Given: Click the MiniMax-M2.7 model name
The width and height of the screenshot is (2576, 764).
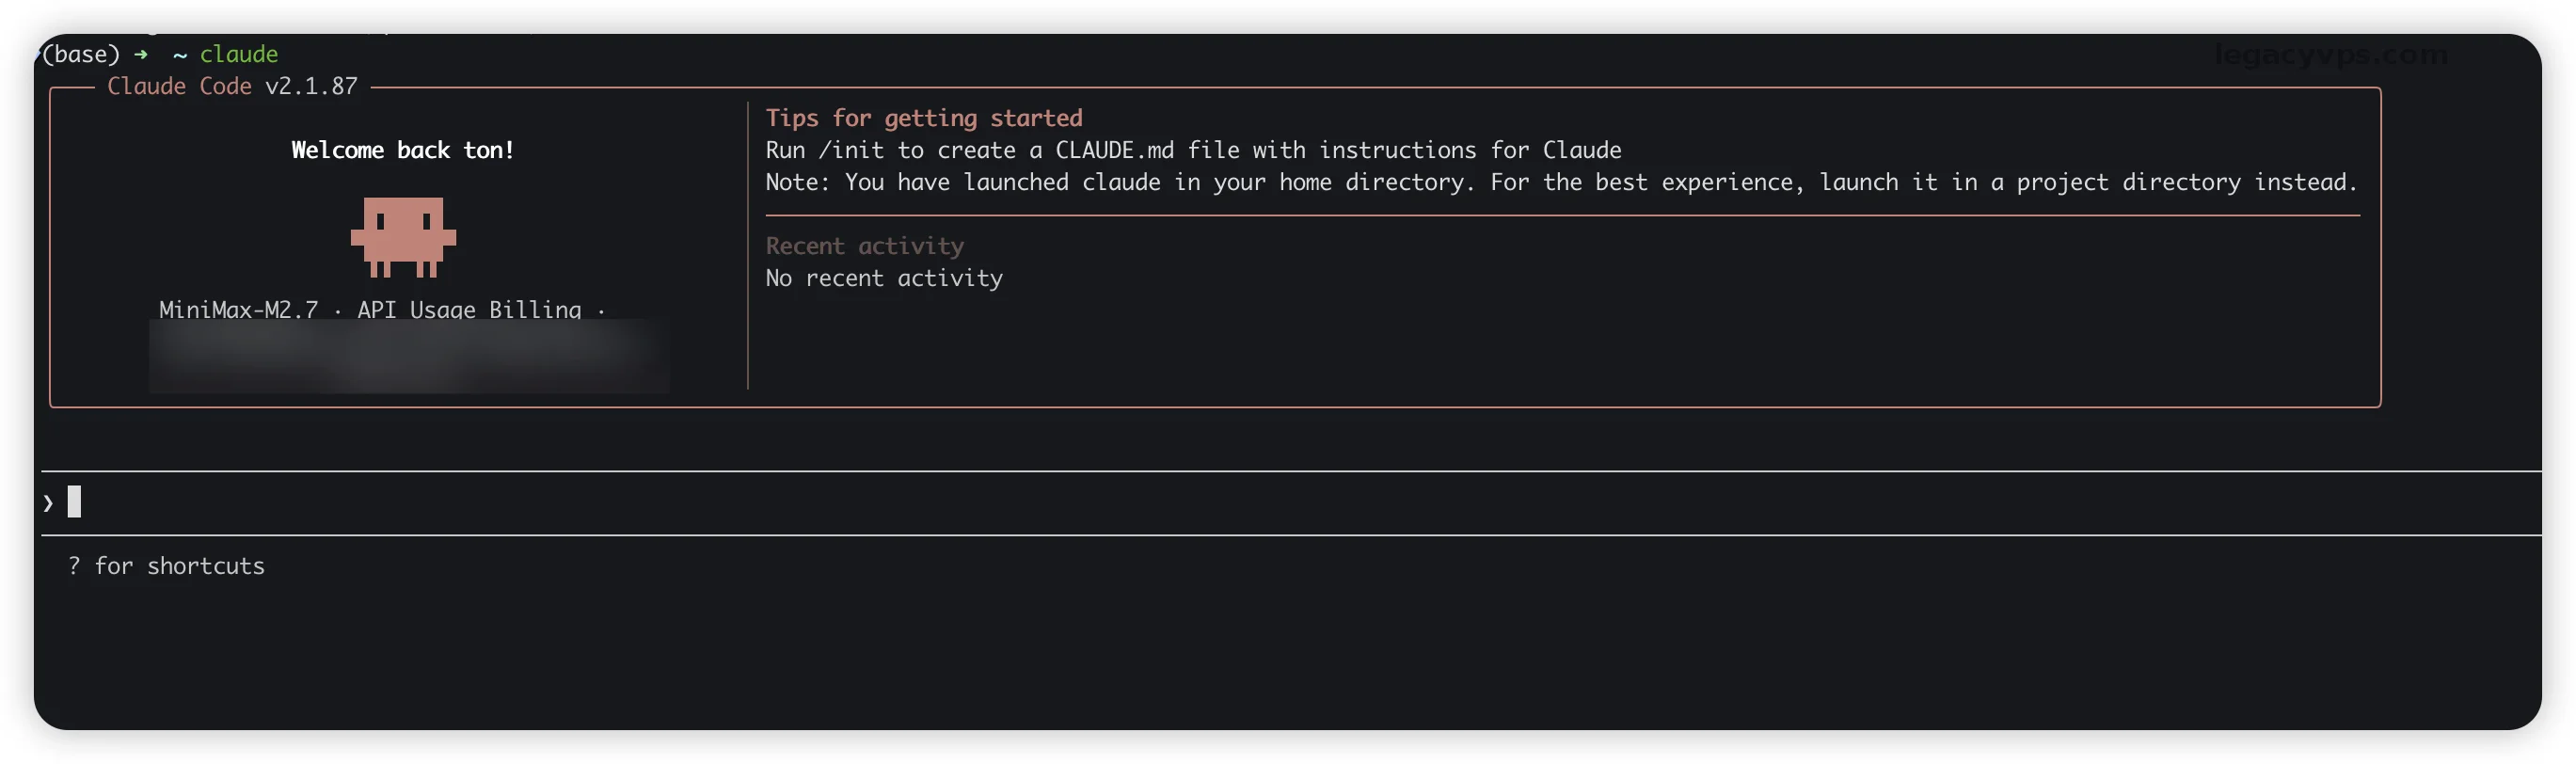Looking at the screenshot, I should pos(238,308).
